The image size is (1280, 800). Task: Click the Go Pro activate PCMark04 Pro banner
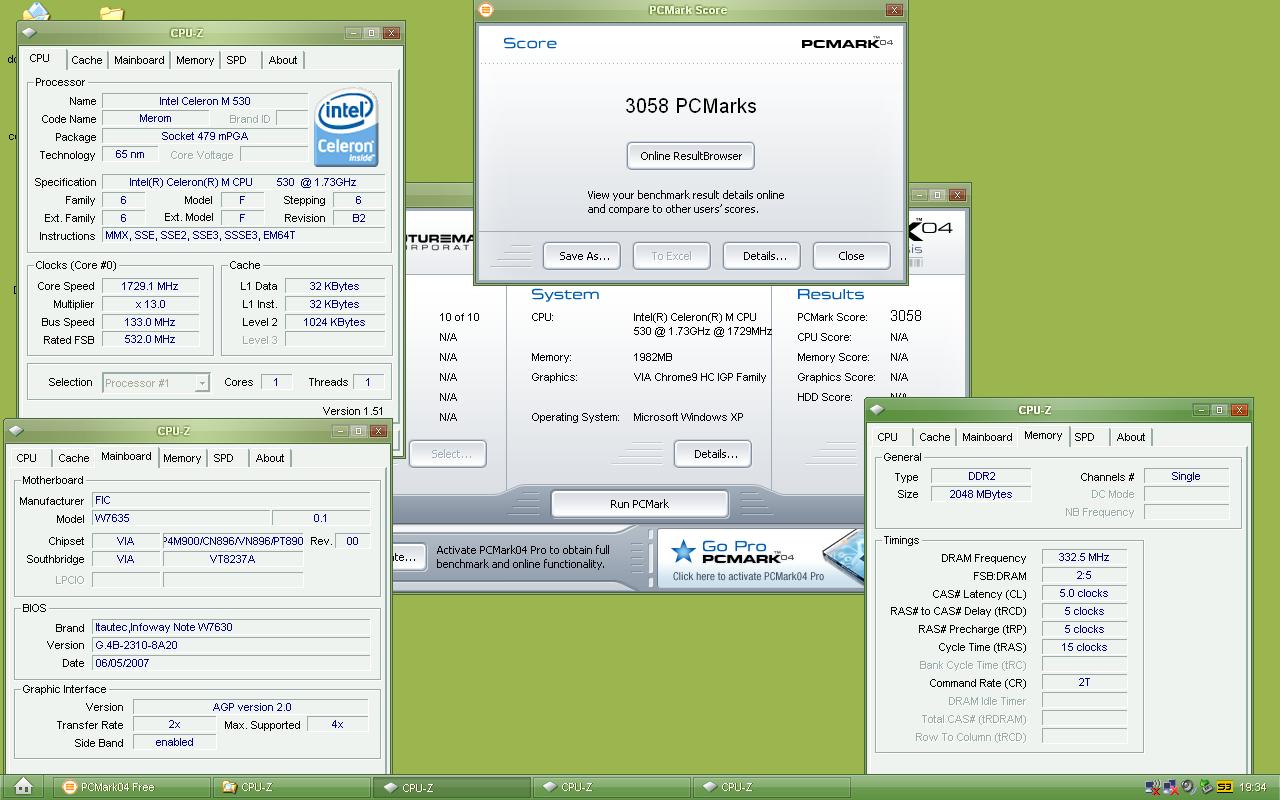[760, 558]
